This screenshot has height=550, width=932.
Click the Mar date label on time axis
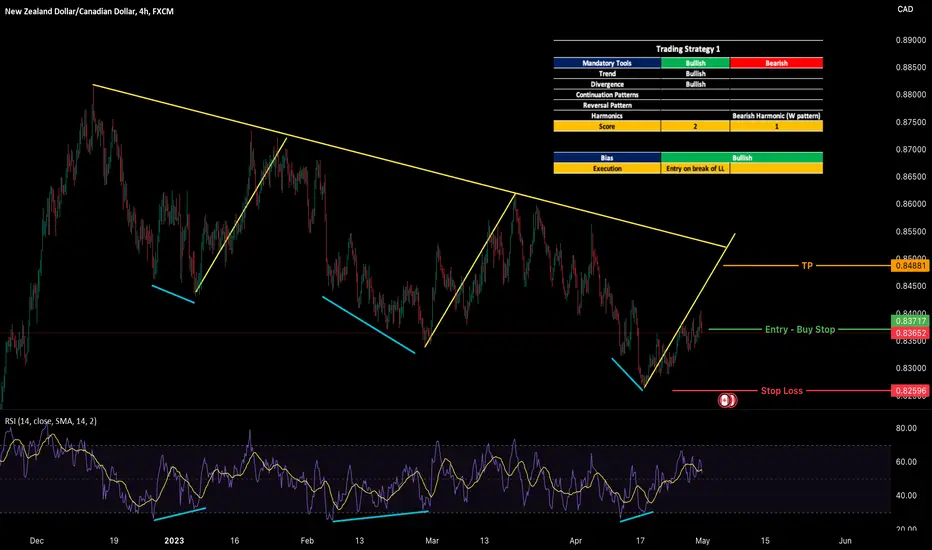click(432, 540)
